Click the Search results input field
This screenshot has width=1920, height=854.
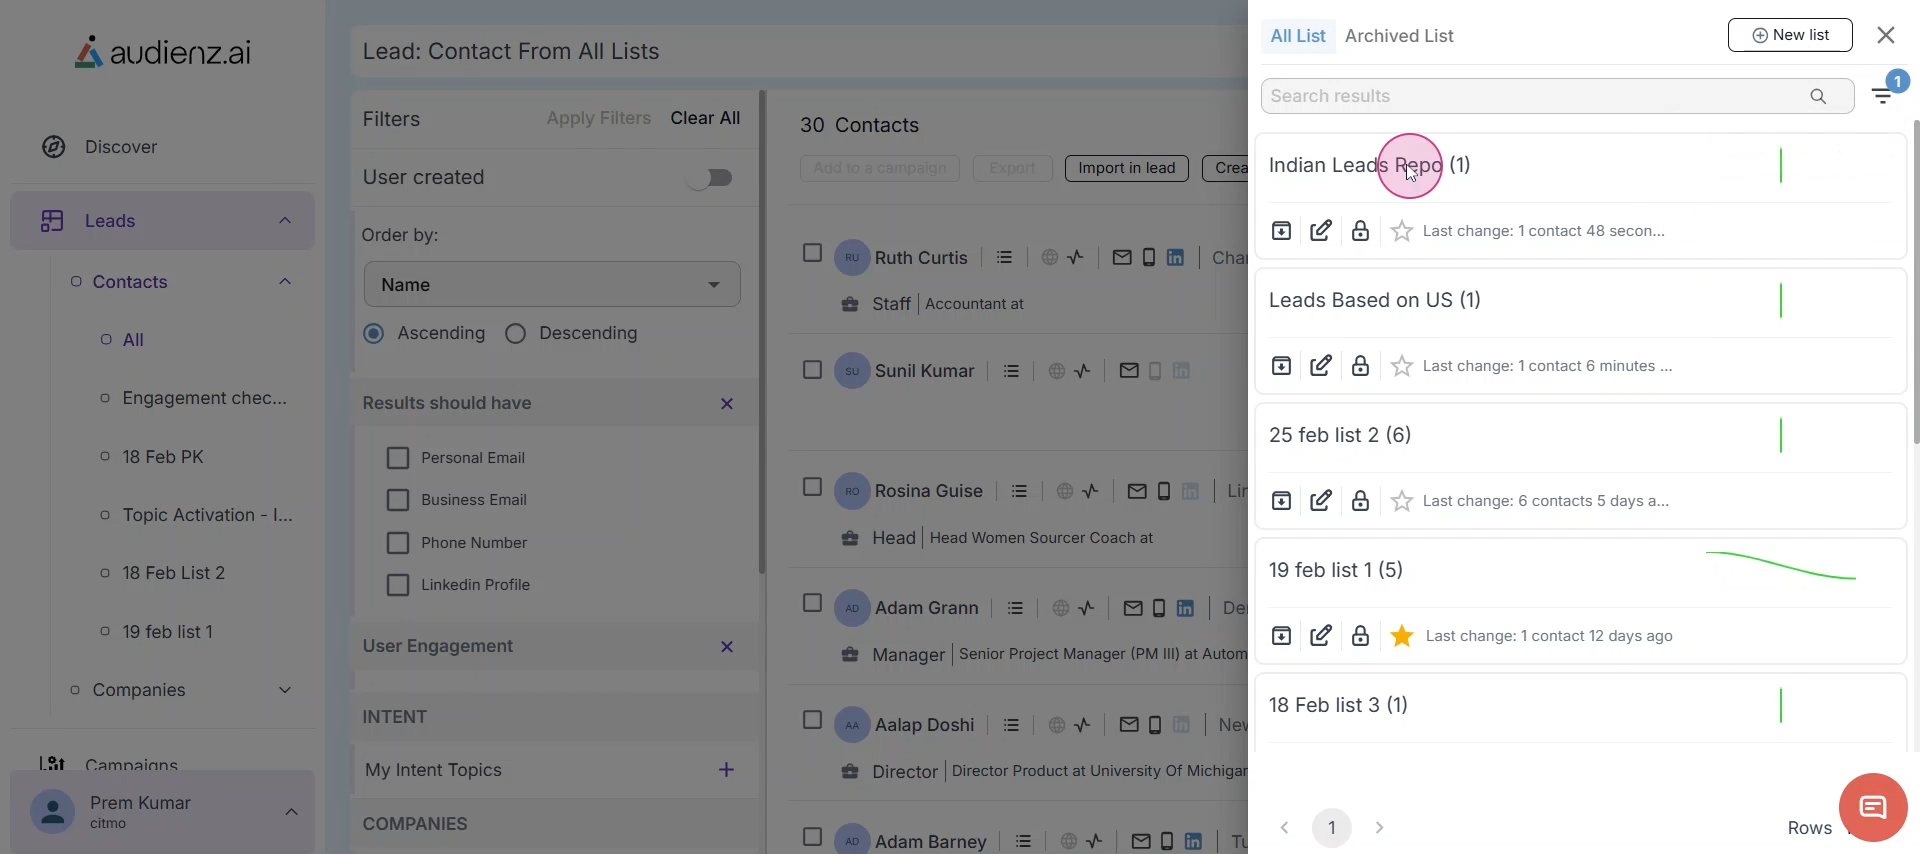coord(1557,96)
